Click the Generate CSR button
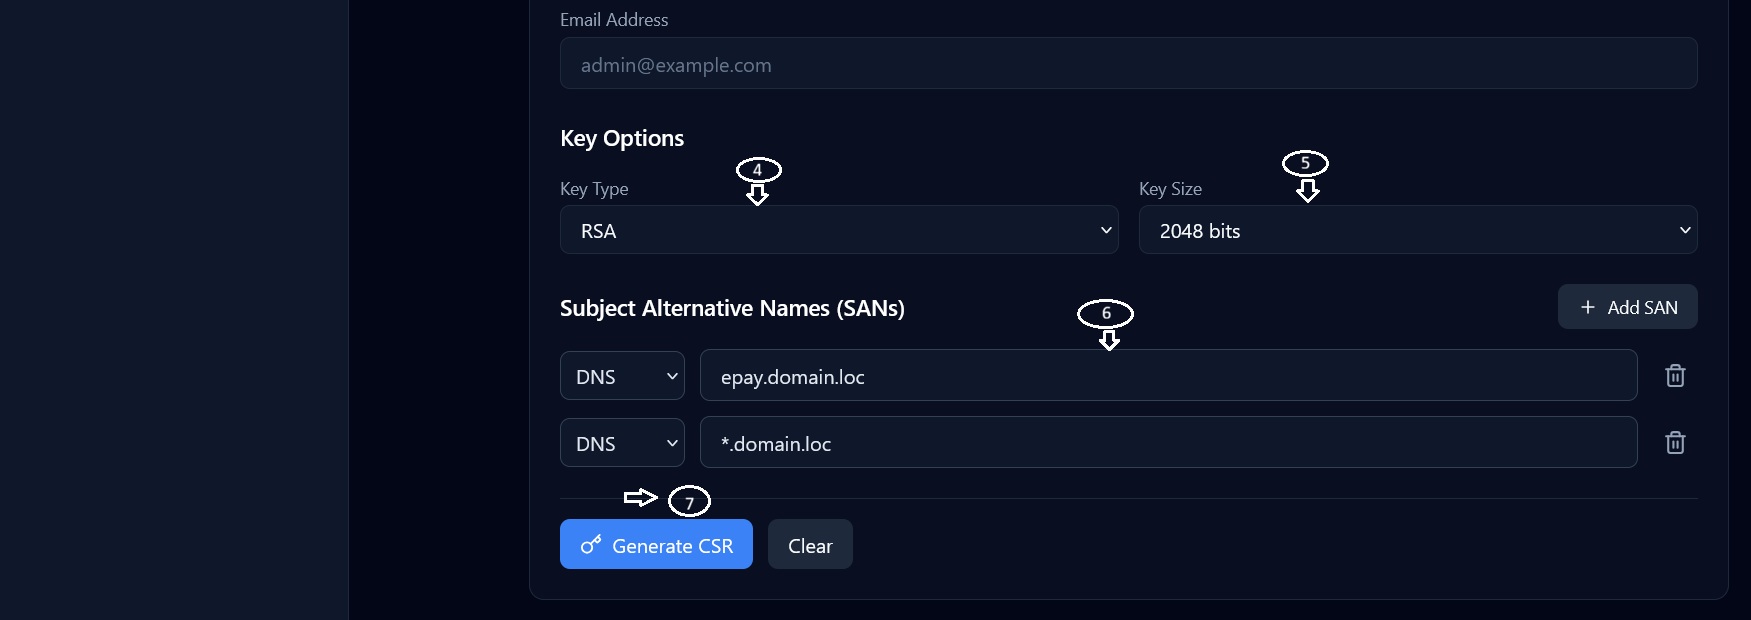This screenshot has width=1751, height=620. (x=656, y=544)
